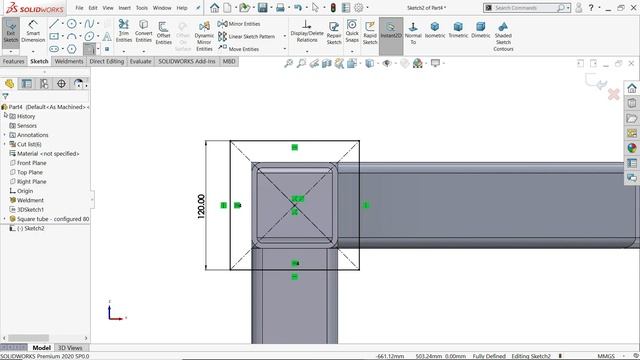Select the Arc sketch tool
Screen dimensions: 640x360
[x=71, y=36]
